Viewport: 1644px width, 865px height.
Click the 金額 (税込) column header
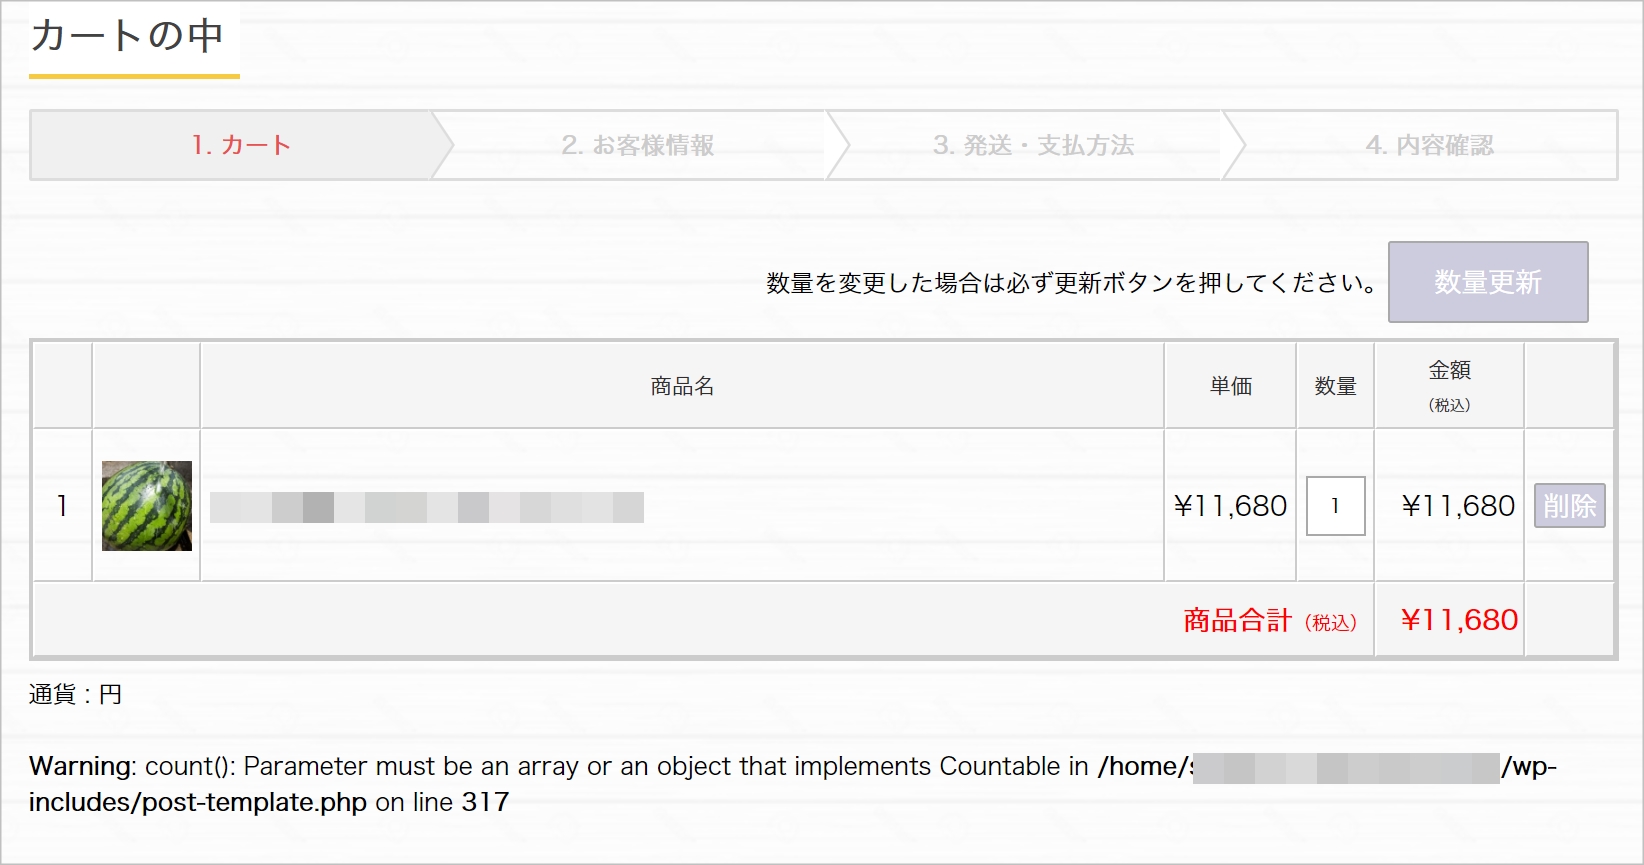pos(1450,386)
